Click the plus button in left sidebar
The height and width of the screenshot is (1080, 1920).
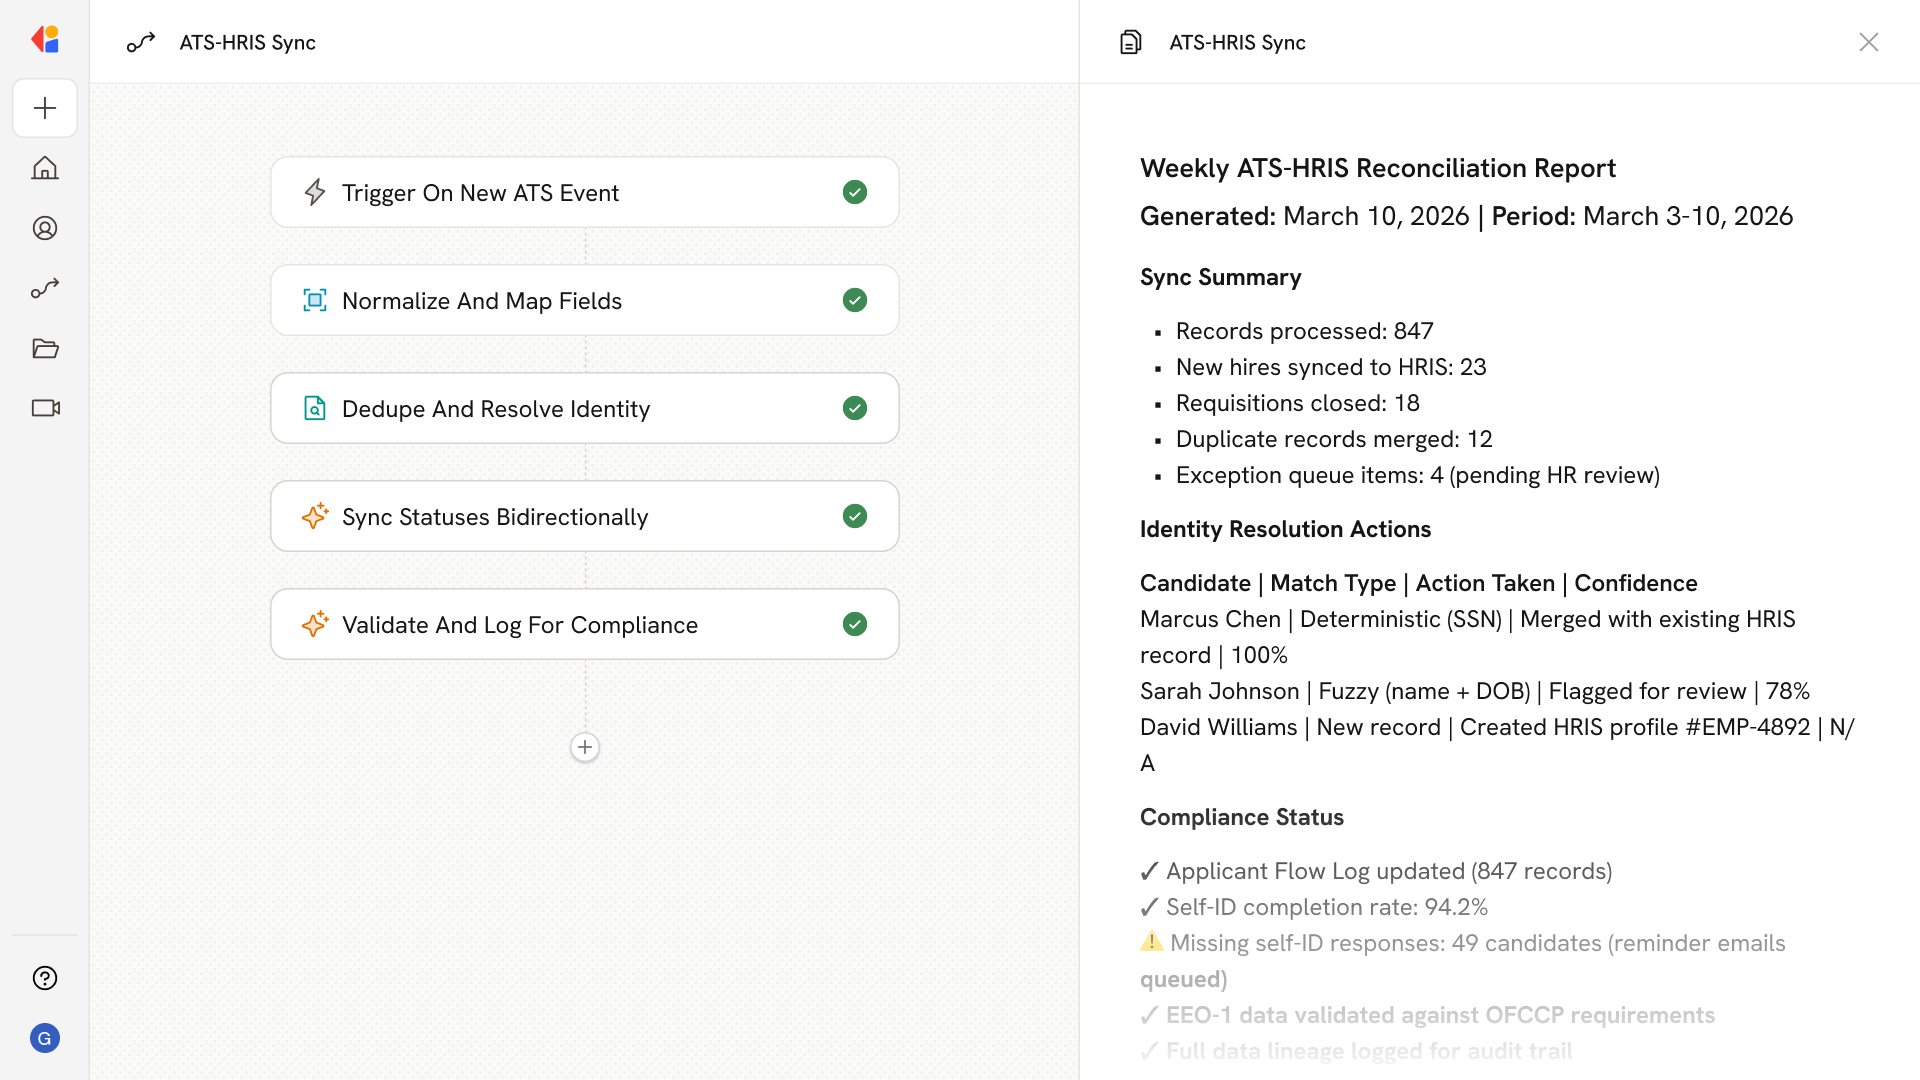[x=45, y=108]
